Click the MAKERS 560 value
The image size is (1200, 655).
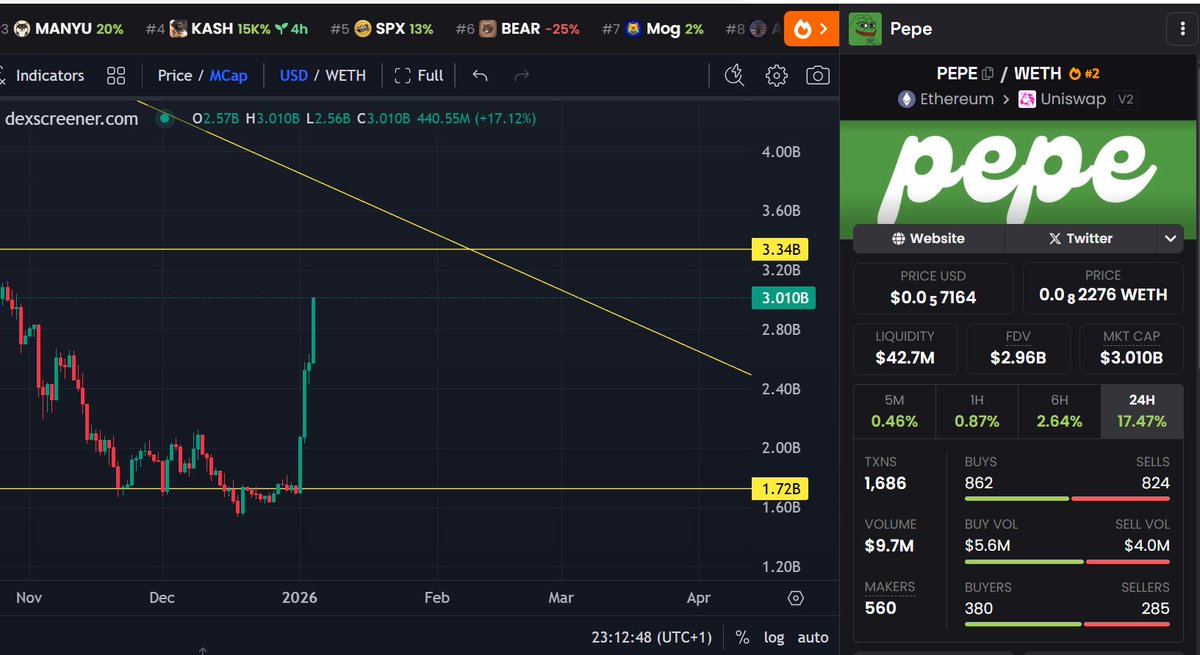pos(880,608)
